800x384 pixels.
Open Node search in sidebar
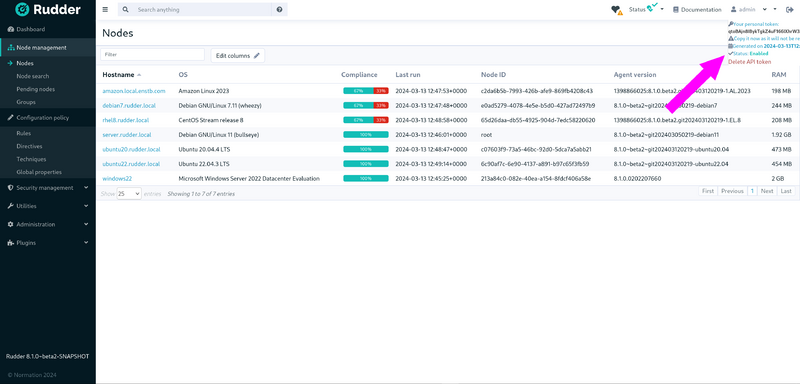pos(33,76)
